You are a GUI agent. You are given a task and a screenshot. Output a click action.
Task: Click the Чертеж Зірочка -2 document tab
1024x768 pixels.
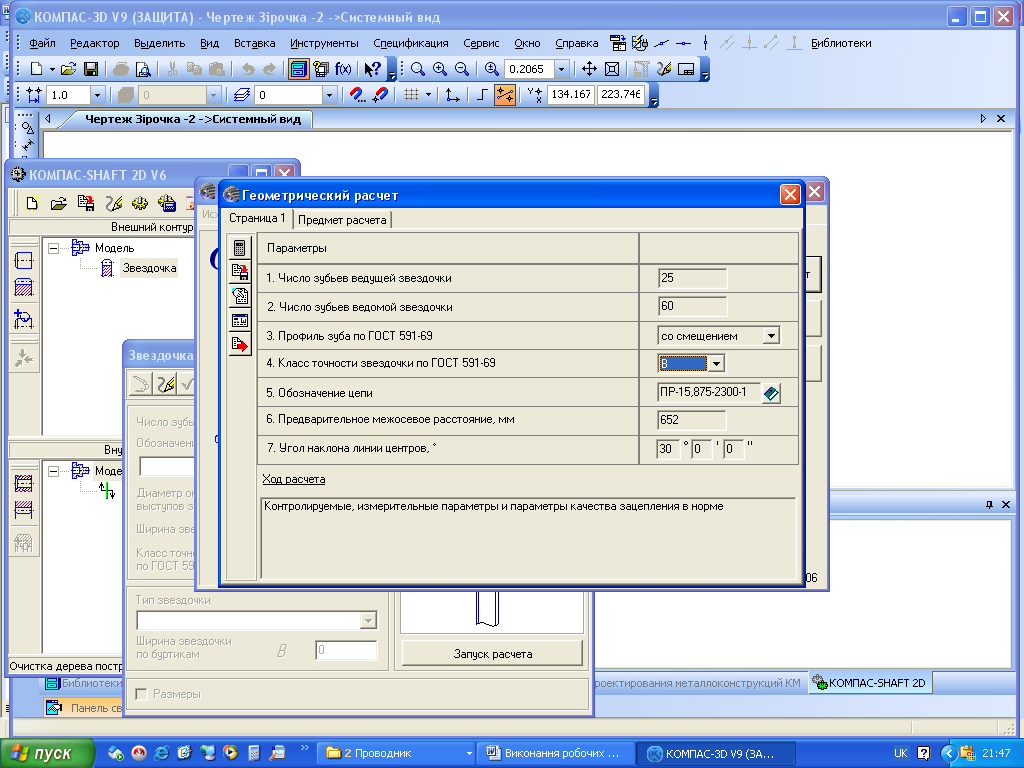(193, 119)
